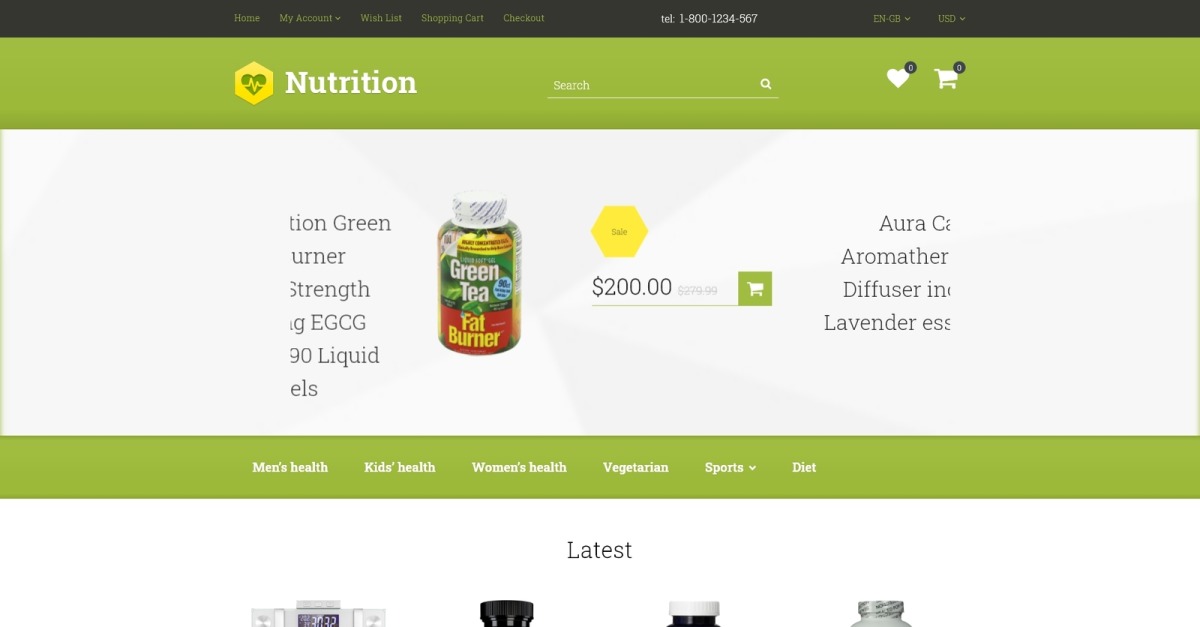Click the yellow Sale hexagon badge

point(619,232)
